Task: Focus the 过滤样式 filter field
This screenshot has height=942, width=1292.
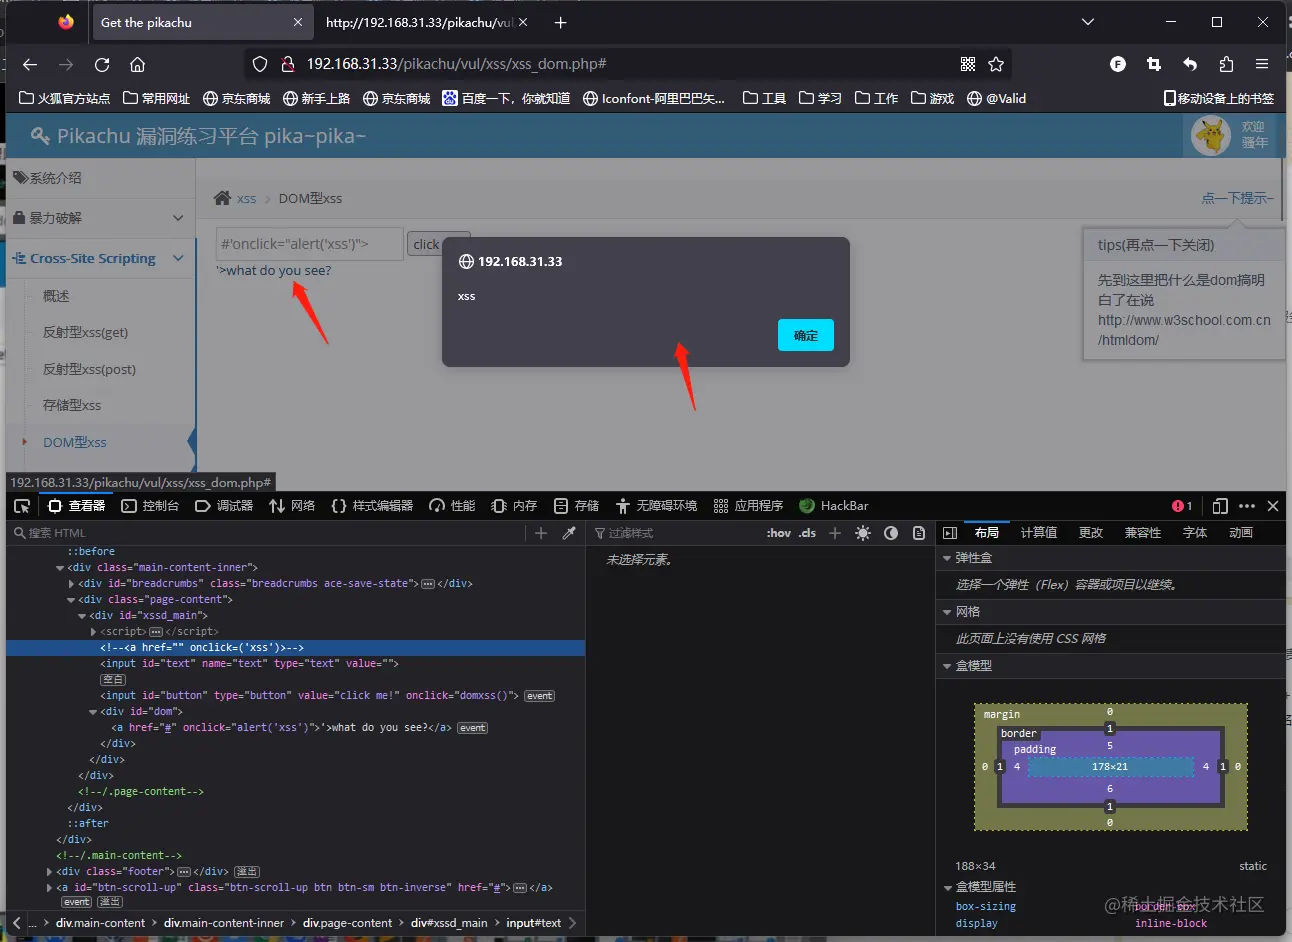Action: (x=678, y=533)
